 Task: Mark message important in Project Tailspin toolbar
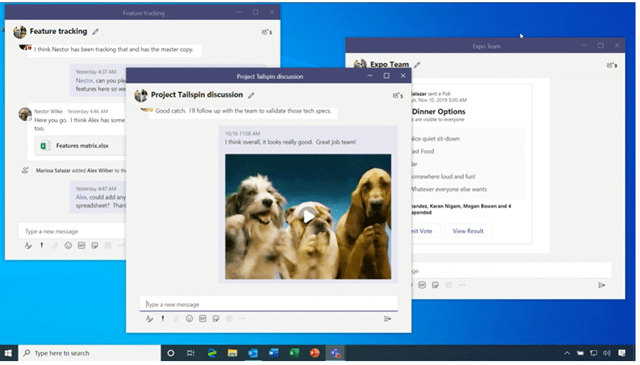pyautogui.click(x=163, y=319)
